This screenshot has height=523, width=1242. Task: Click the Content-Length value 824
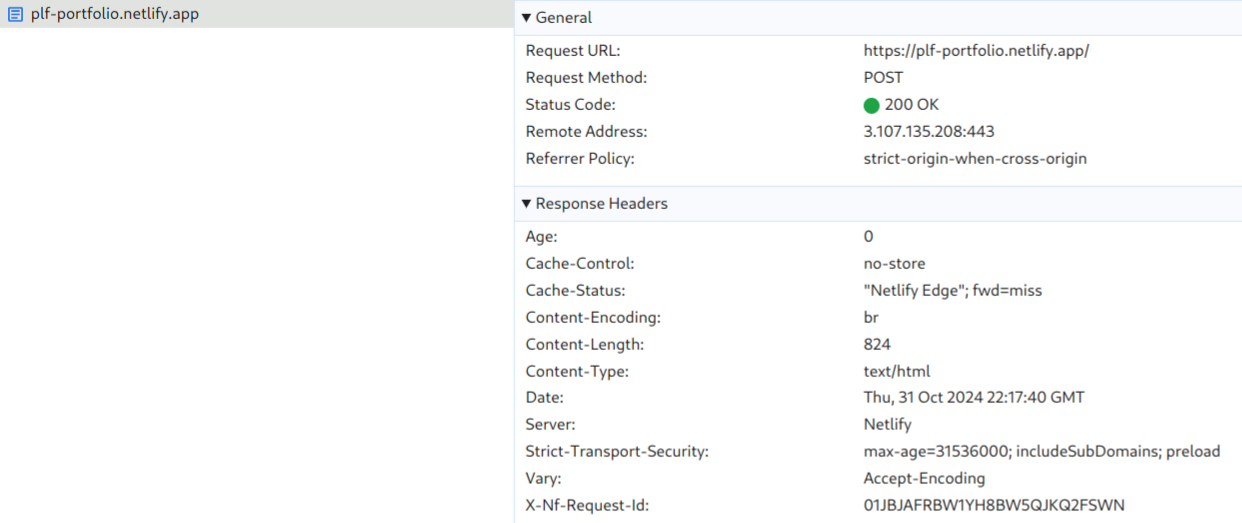(877, 345)
